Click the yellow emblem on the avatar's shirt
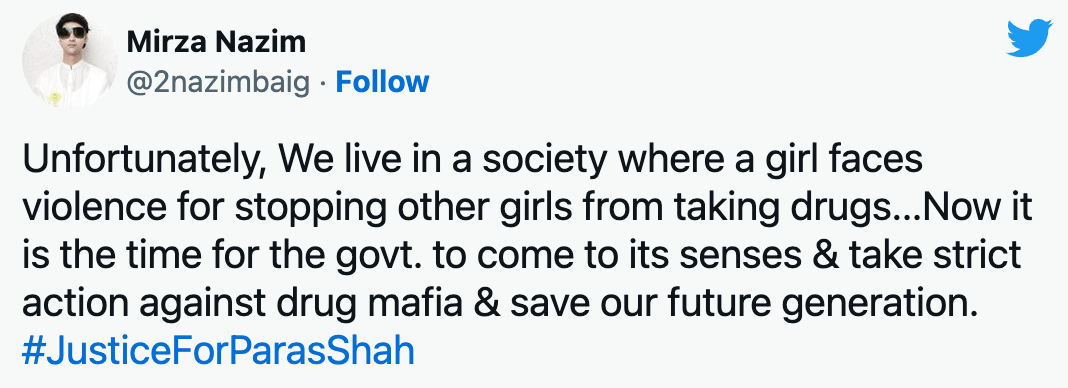 click(55, 97)
